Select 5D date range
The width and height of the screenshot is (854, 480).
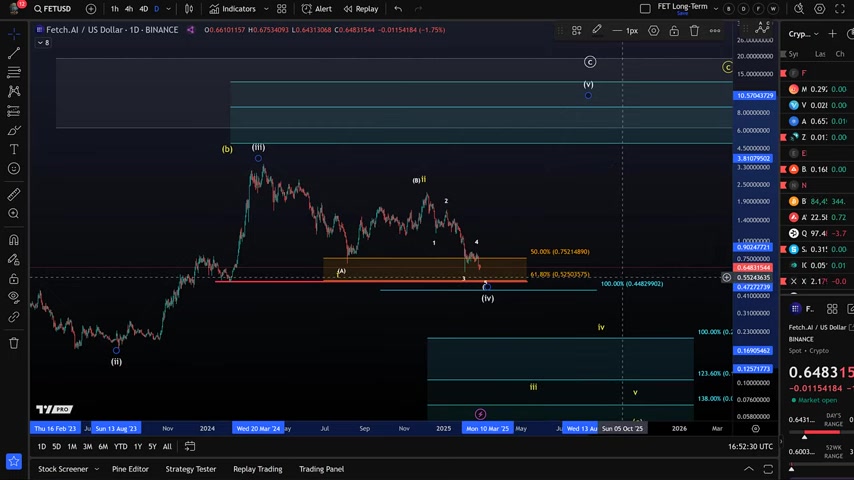[56, 446]
